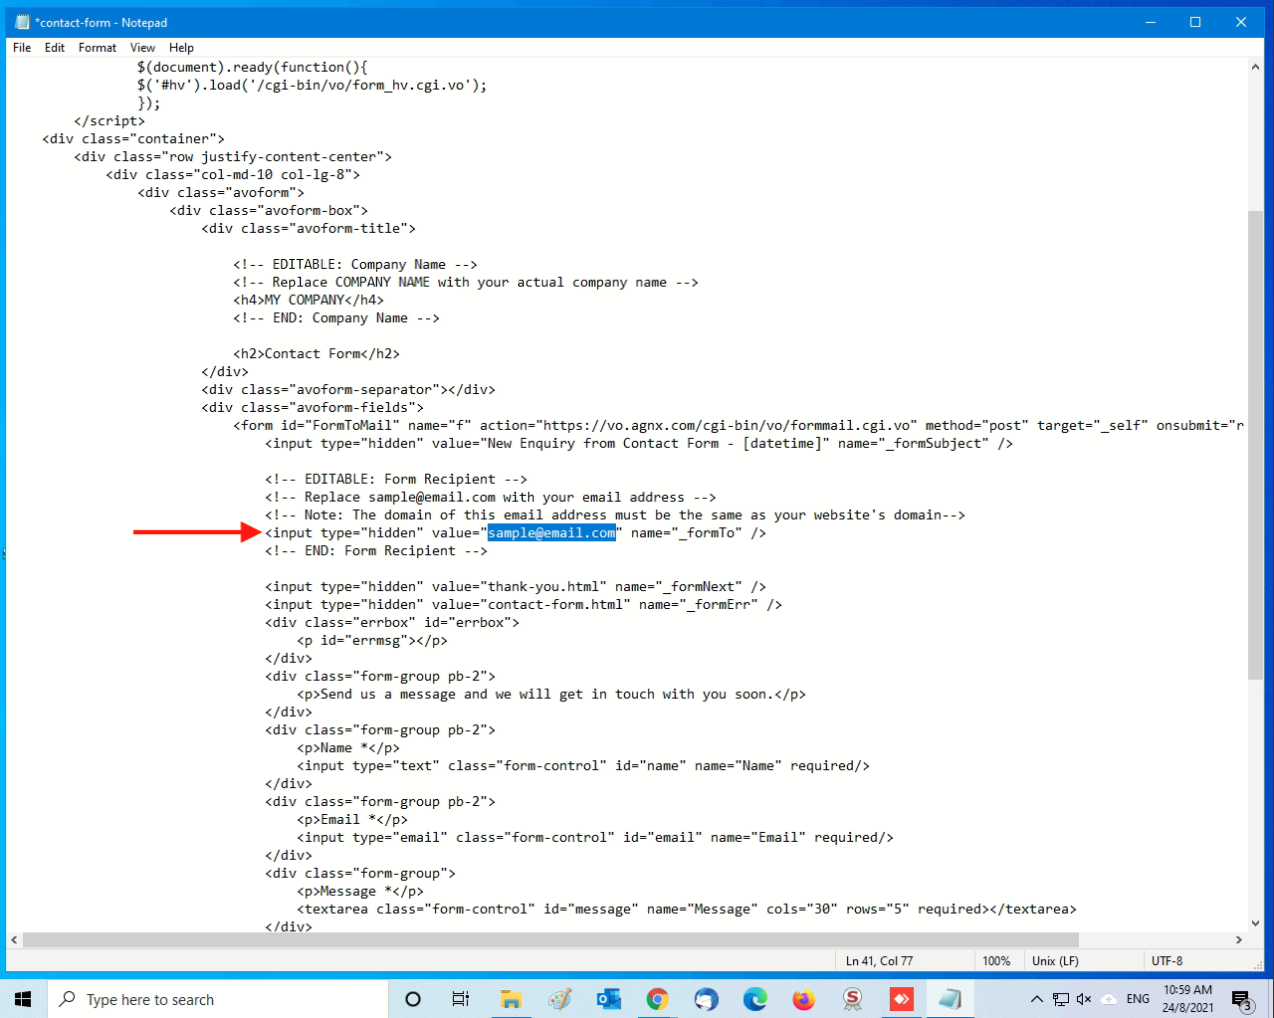Open Outlook from the taskbar
The image size is (1274, 1018).
[x=608, y=999]
